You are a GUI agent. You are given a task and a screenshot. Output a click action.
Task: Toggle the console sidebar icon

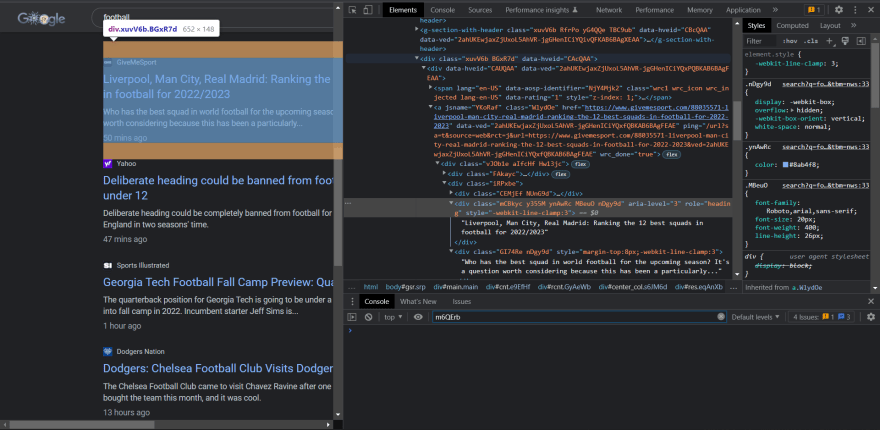point(352,317)
